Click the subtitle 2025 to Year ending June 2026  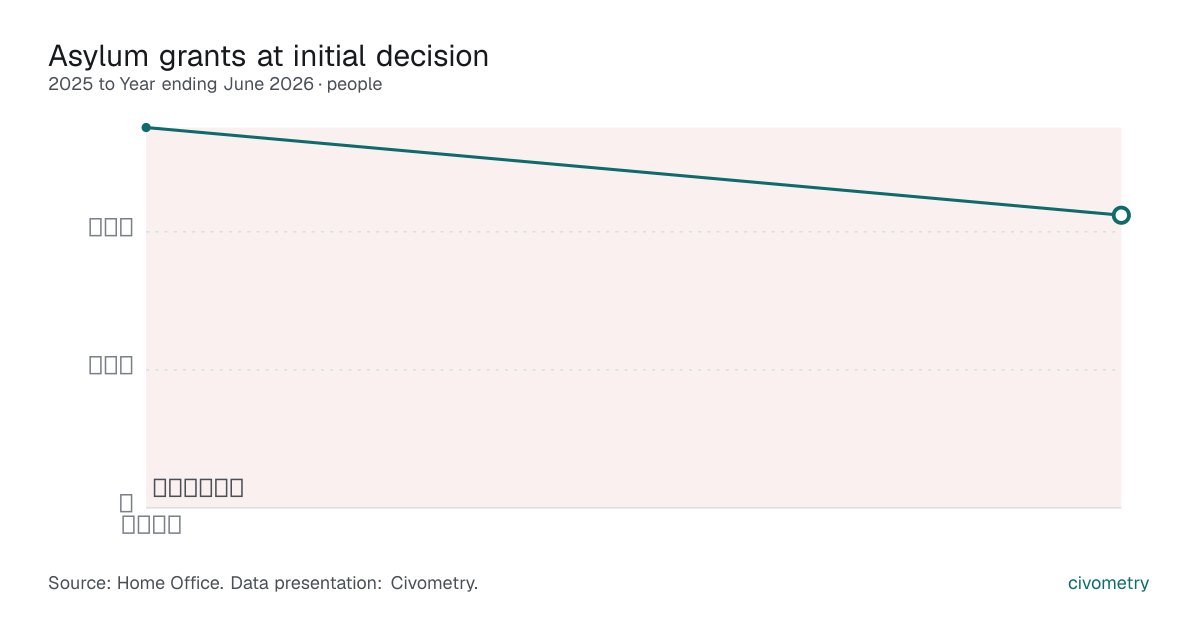pyautogui.click(x=180, y=85)
